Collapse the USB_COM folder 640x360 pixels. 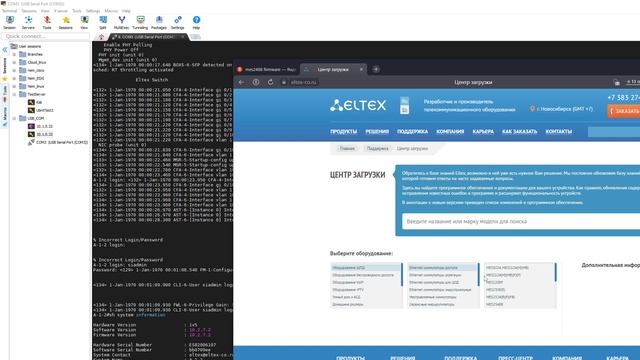click(14, 118)
